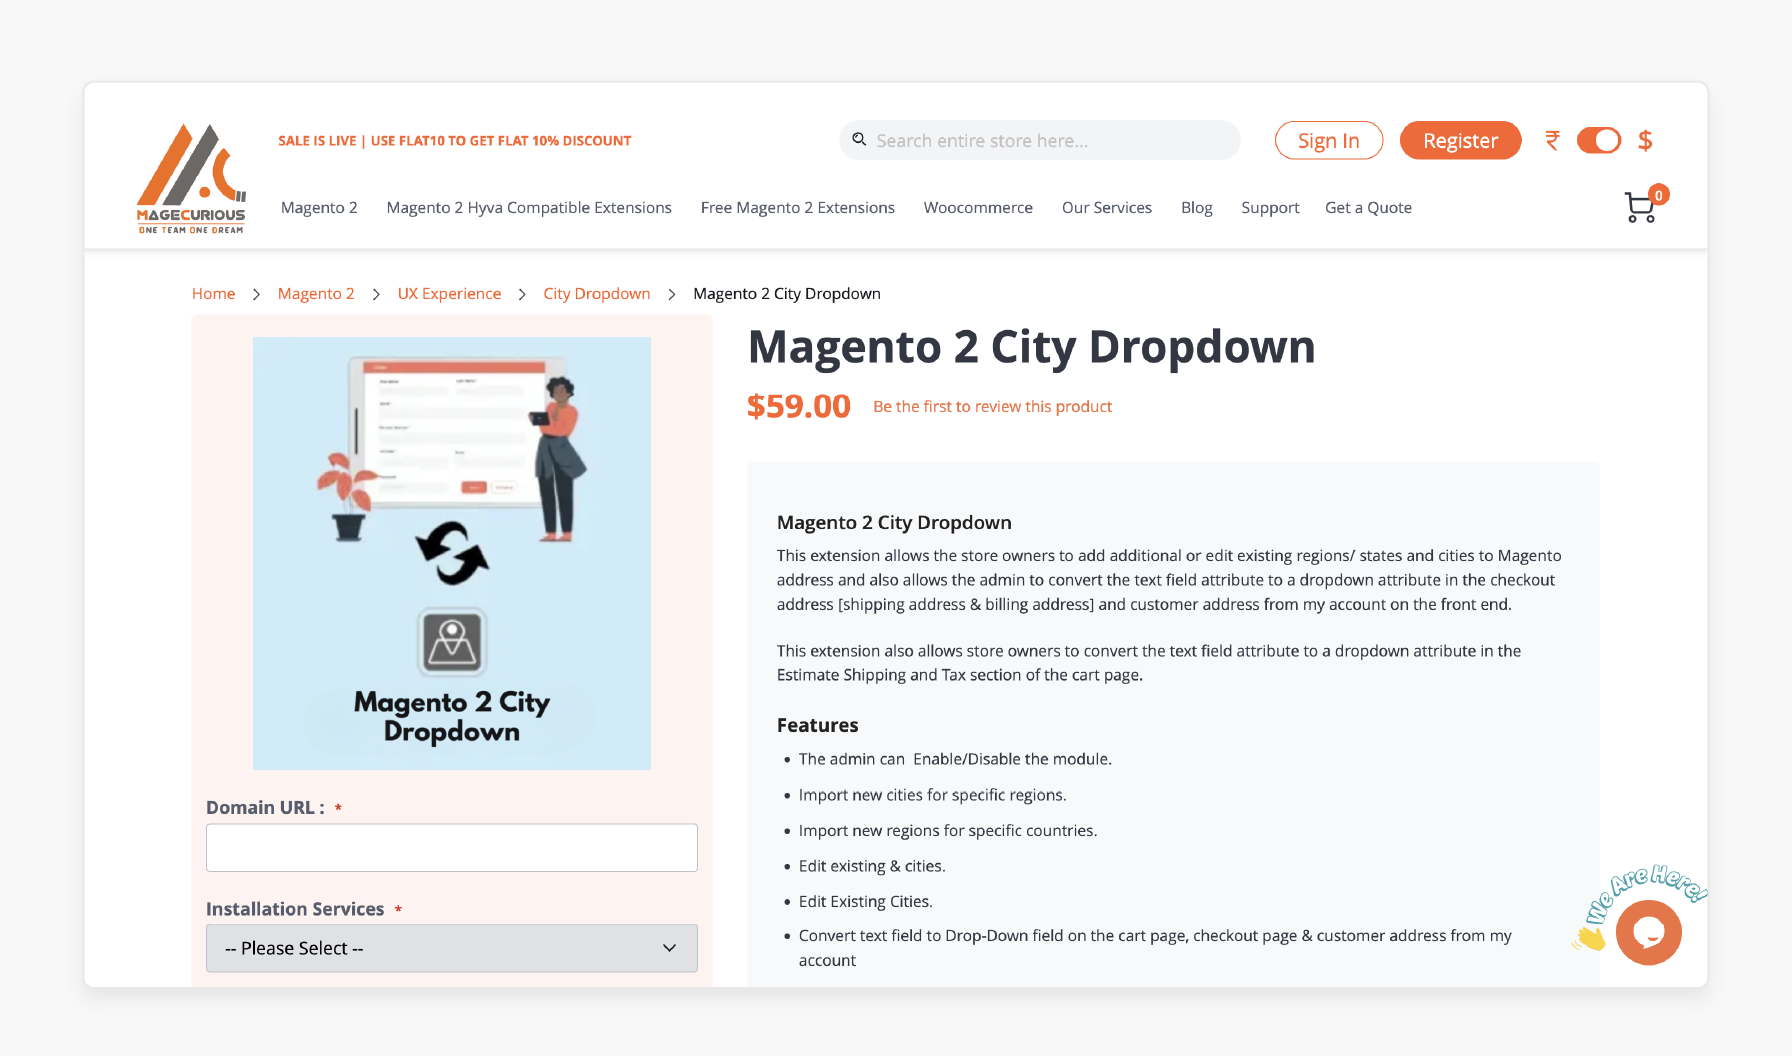
Task: Click the cart item count badge
Action: (1657, 195)
